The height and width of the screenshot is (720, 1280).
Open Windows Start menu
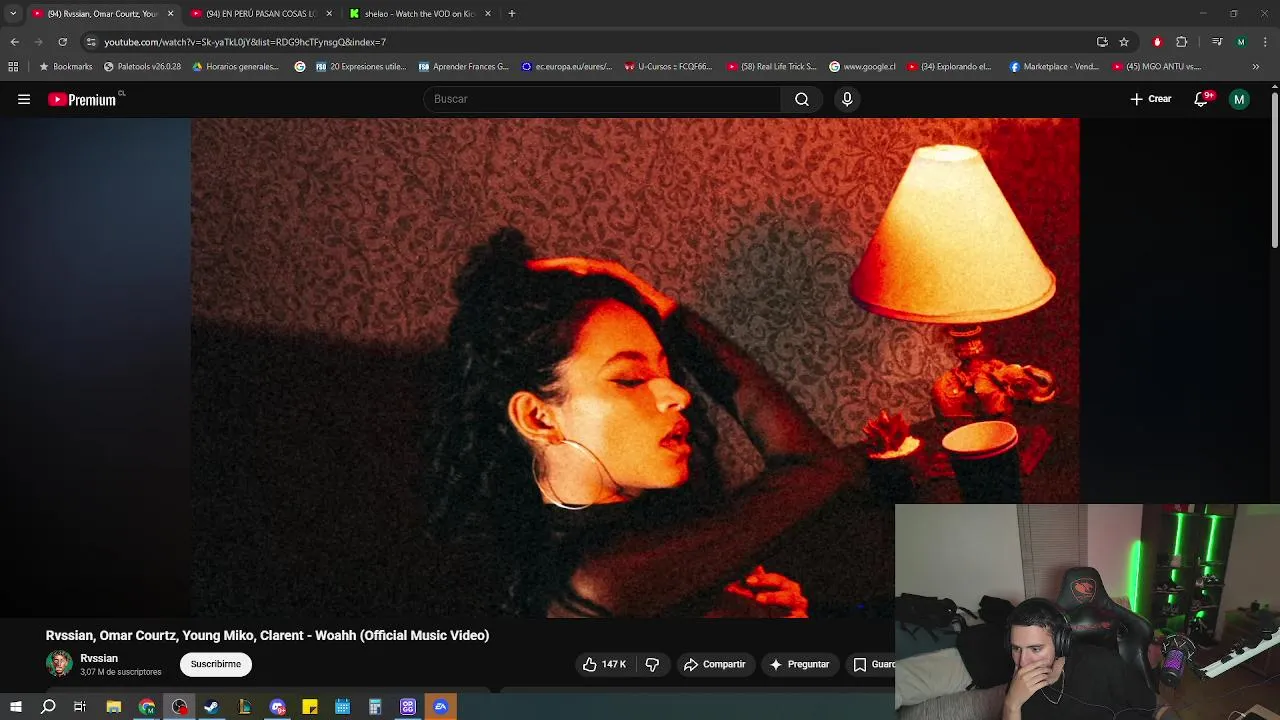[16, 707]
